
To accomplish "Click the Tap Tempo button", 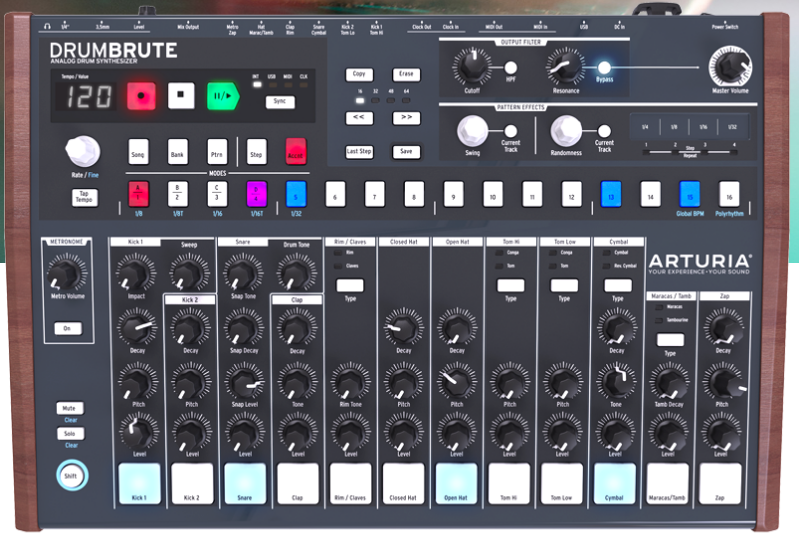I will click(85, 197).
